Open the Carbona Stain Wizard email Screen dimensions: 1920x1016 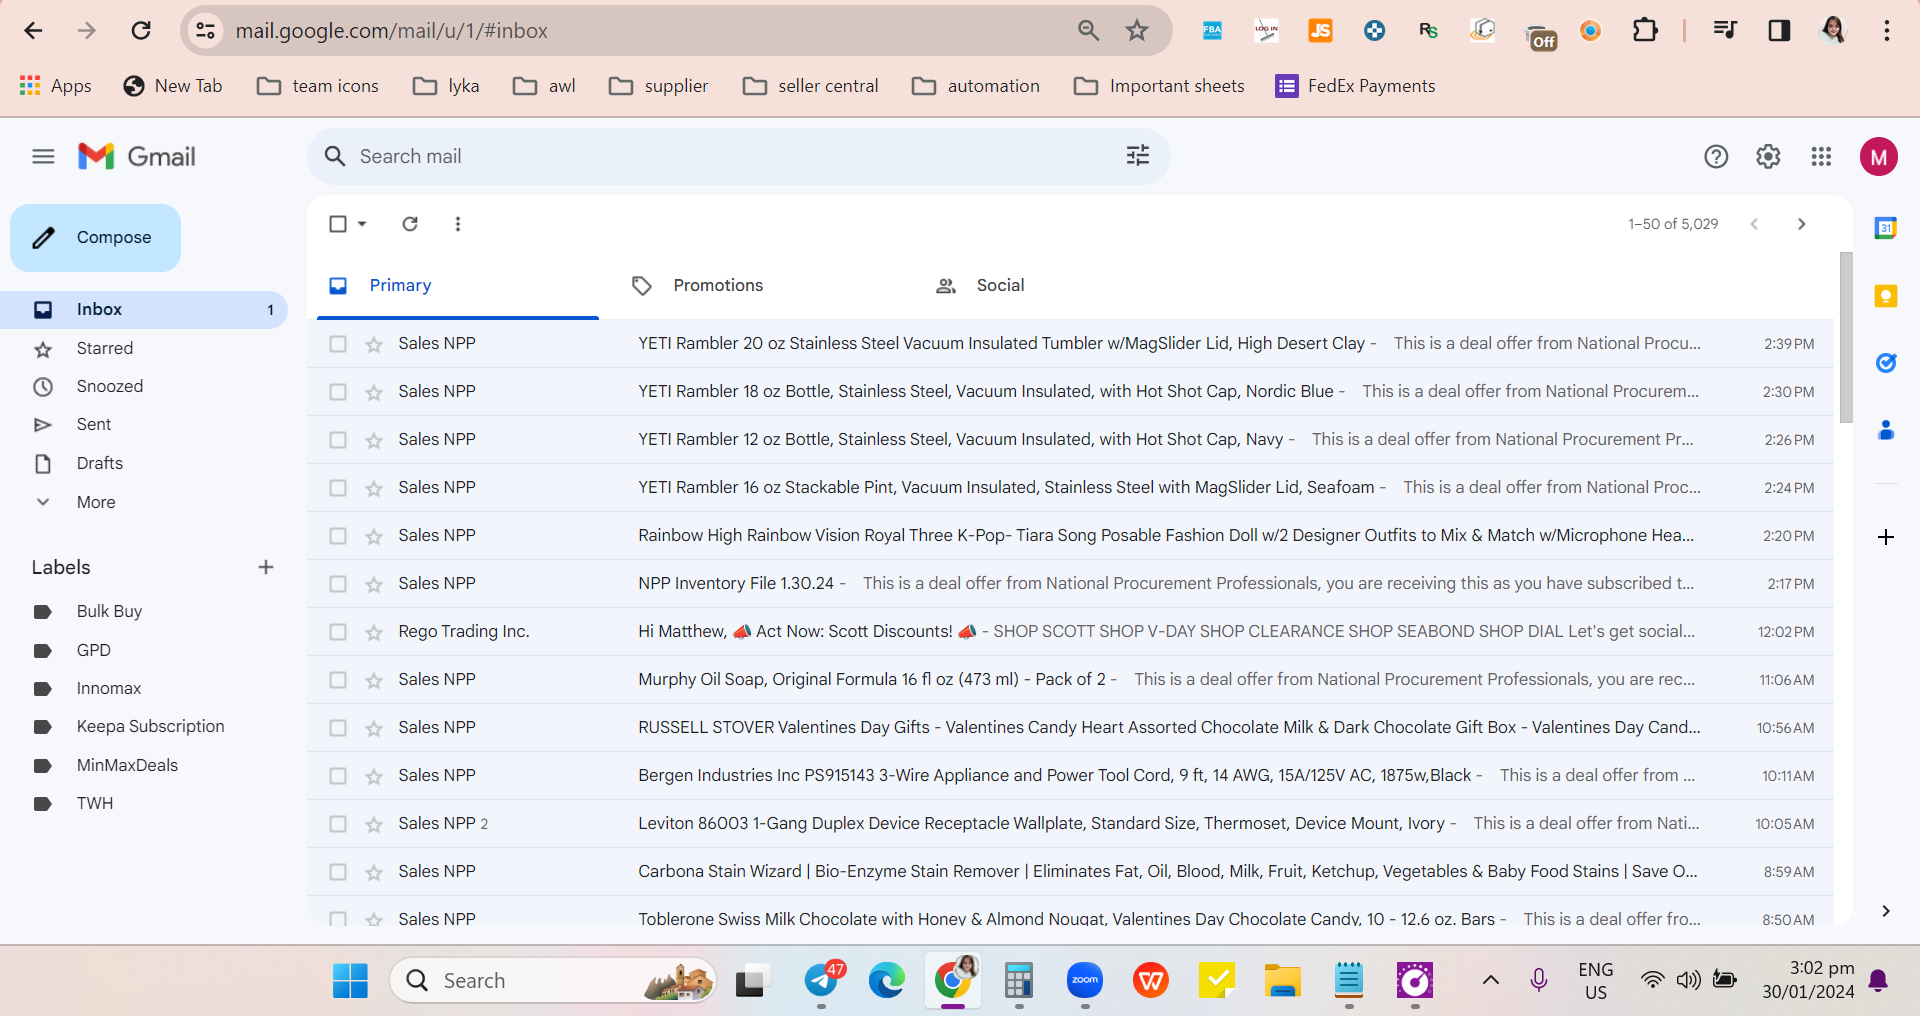tap(1070, 872)
